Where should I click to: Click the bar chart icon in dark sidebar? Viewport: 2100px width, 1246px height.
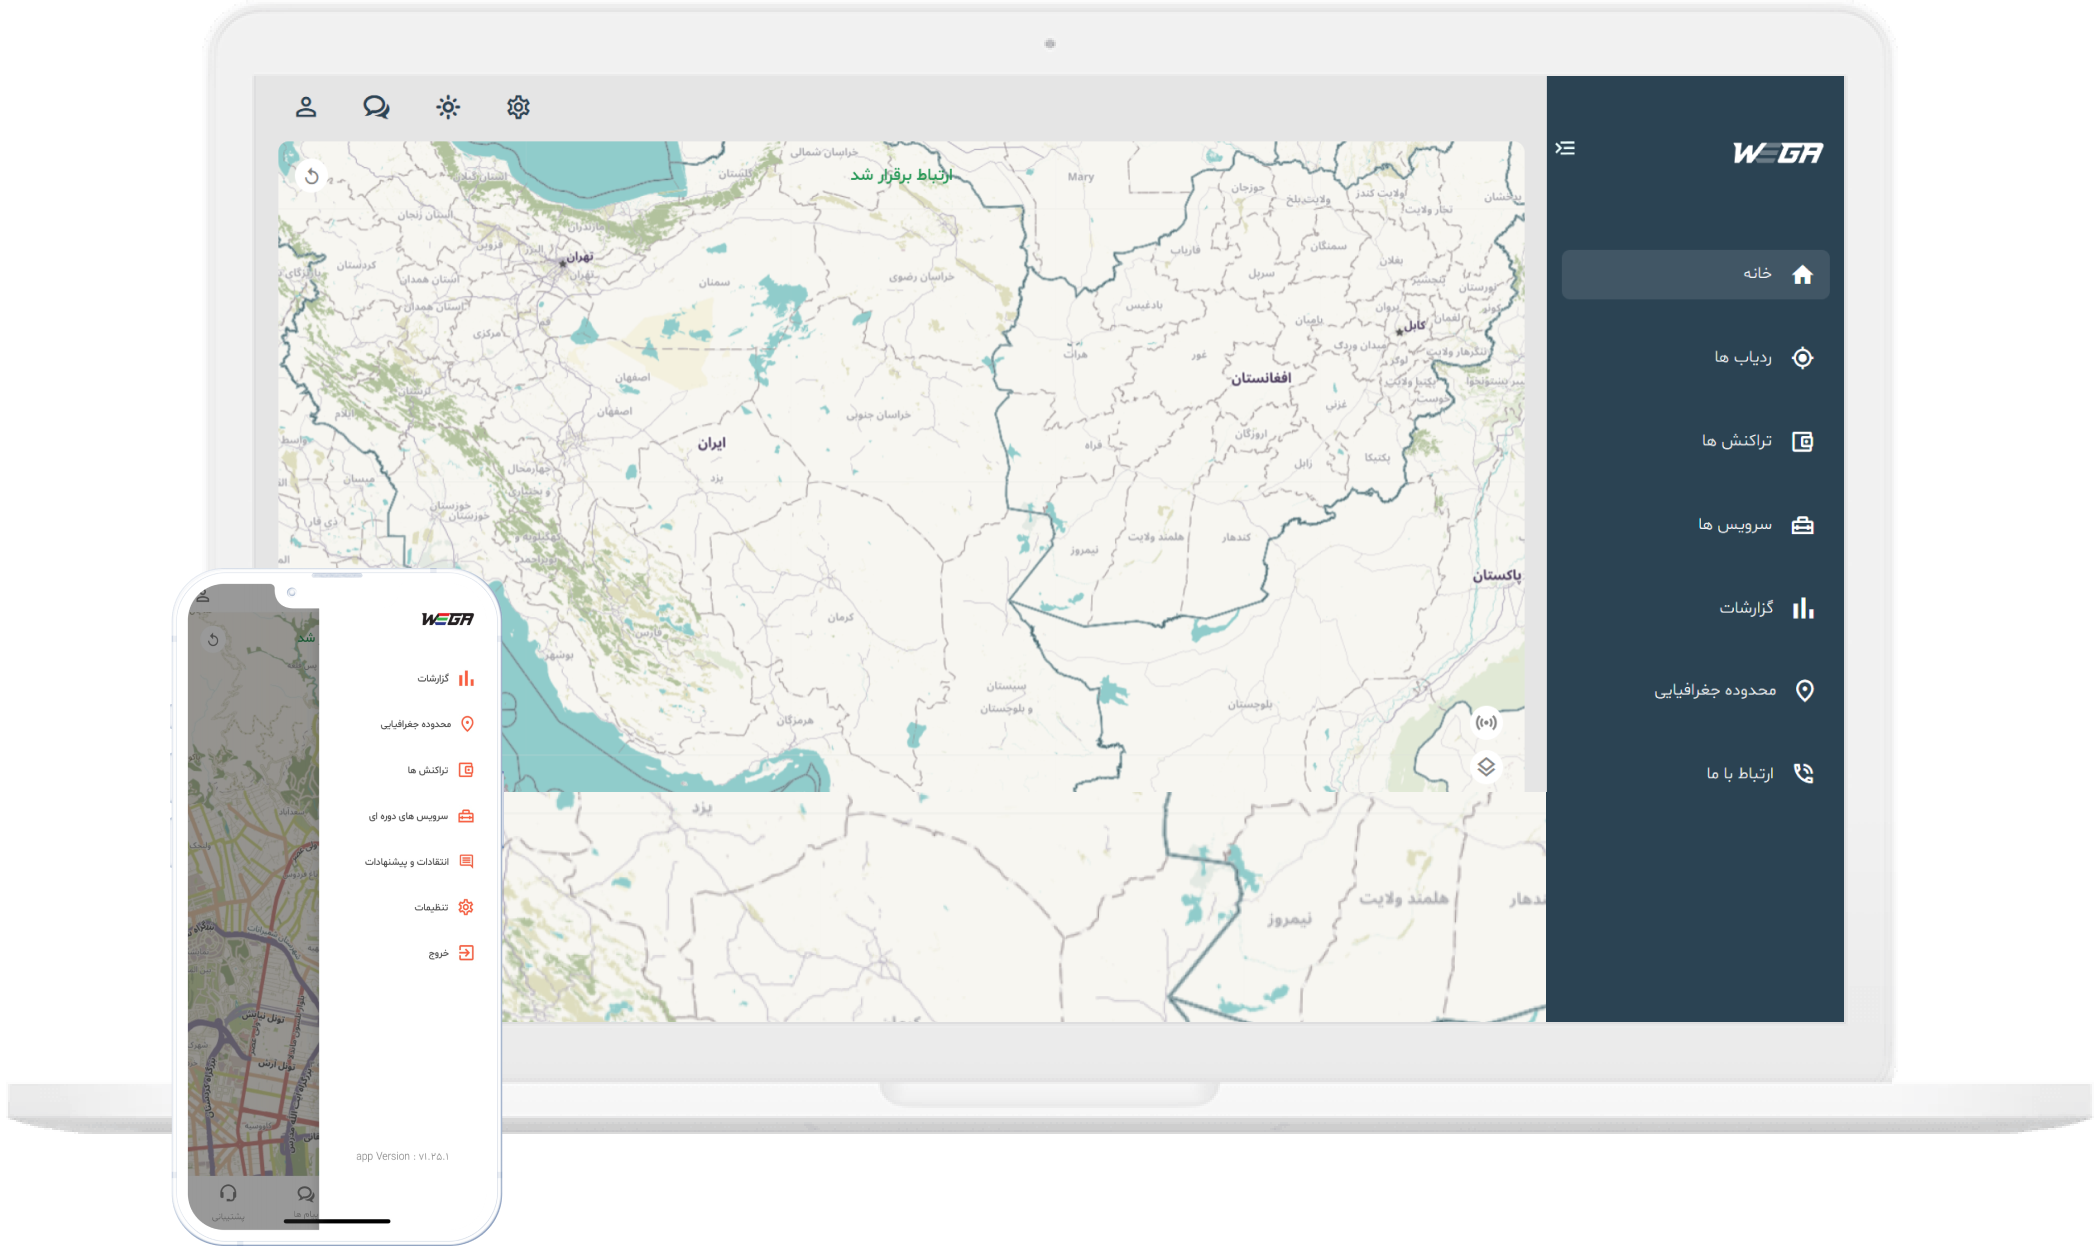pos(1803,608)
